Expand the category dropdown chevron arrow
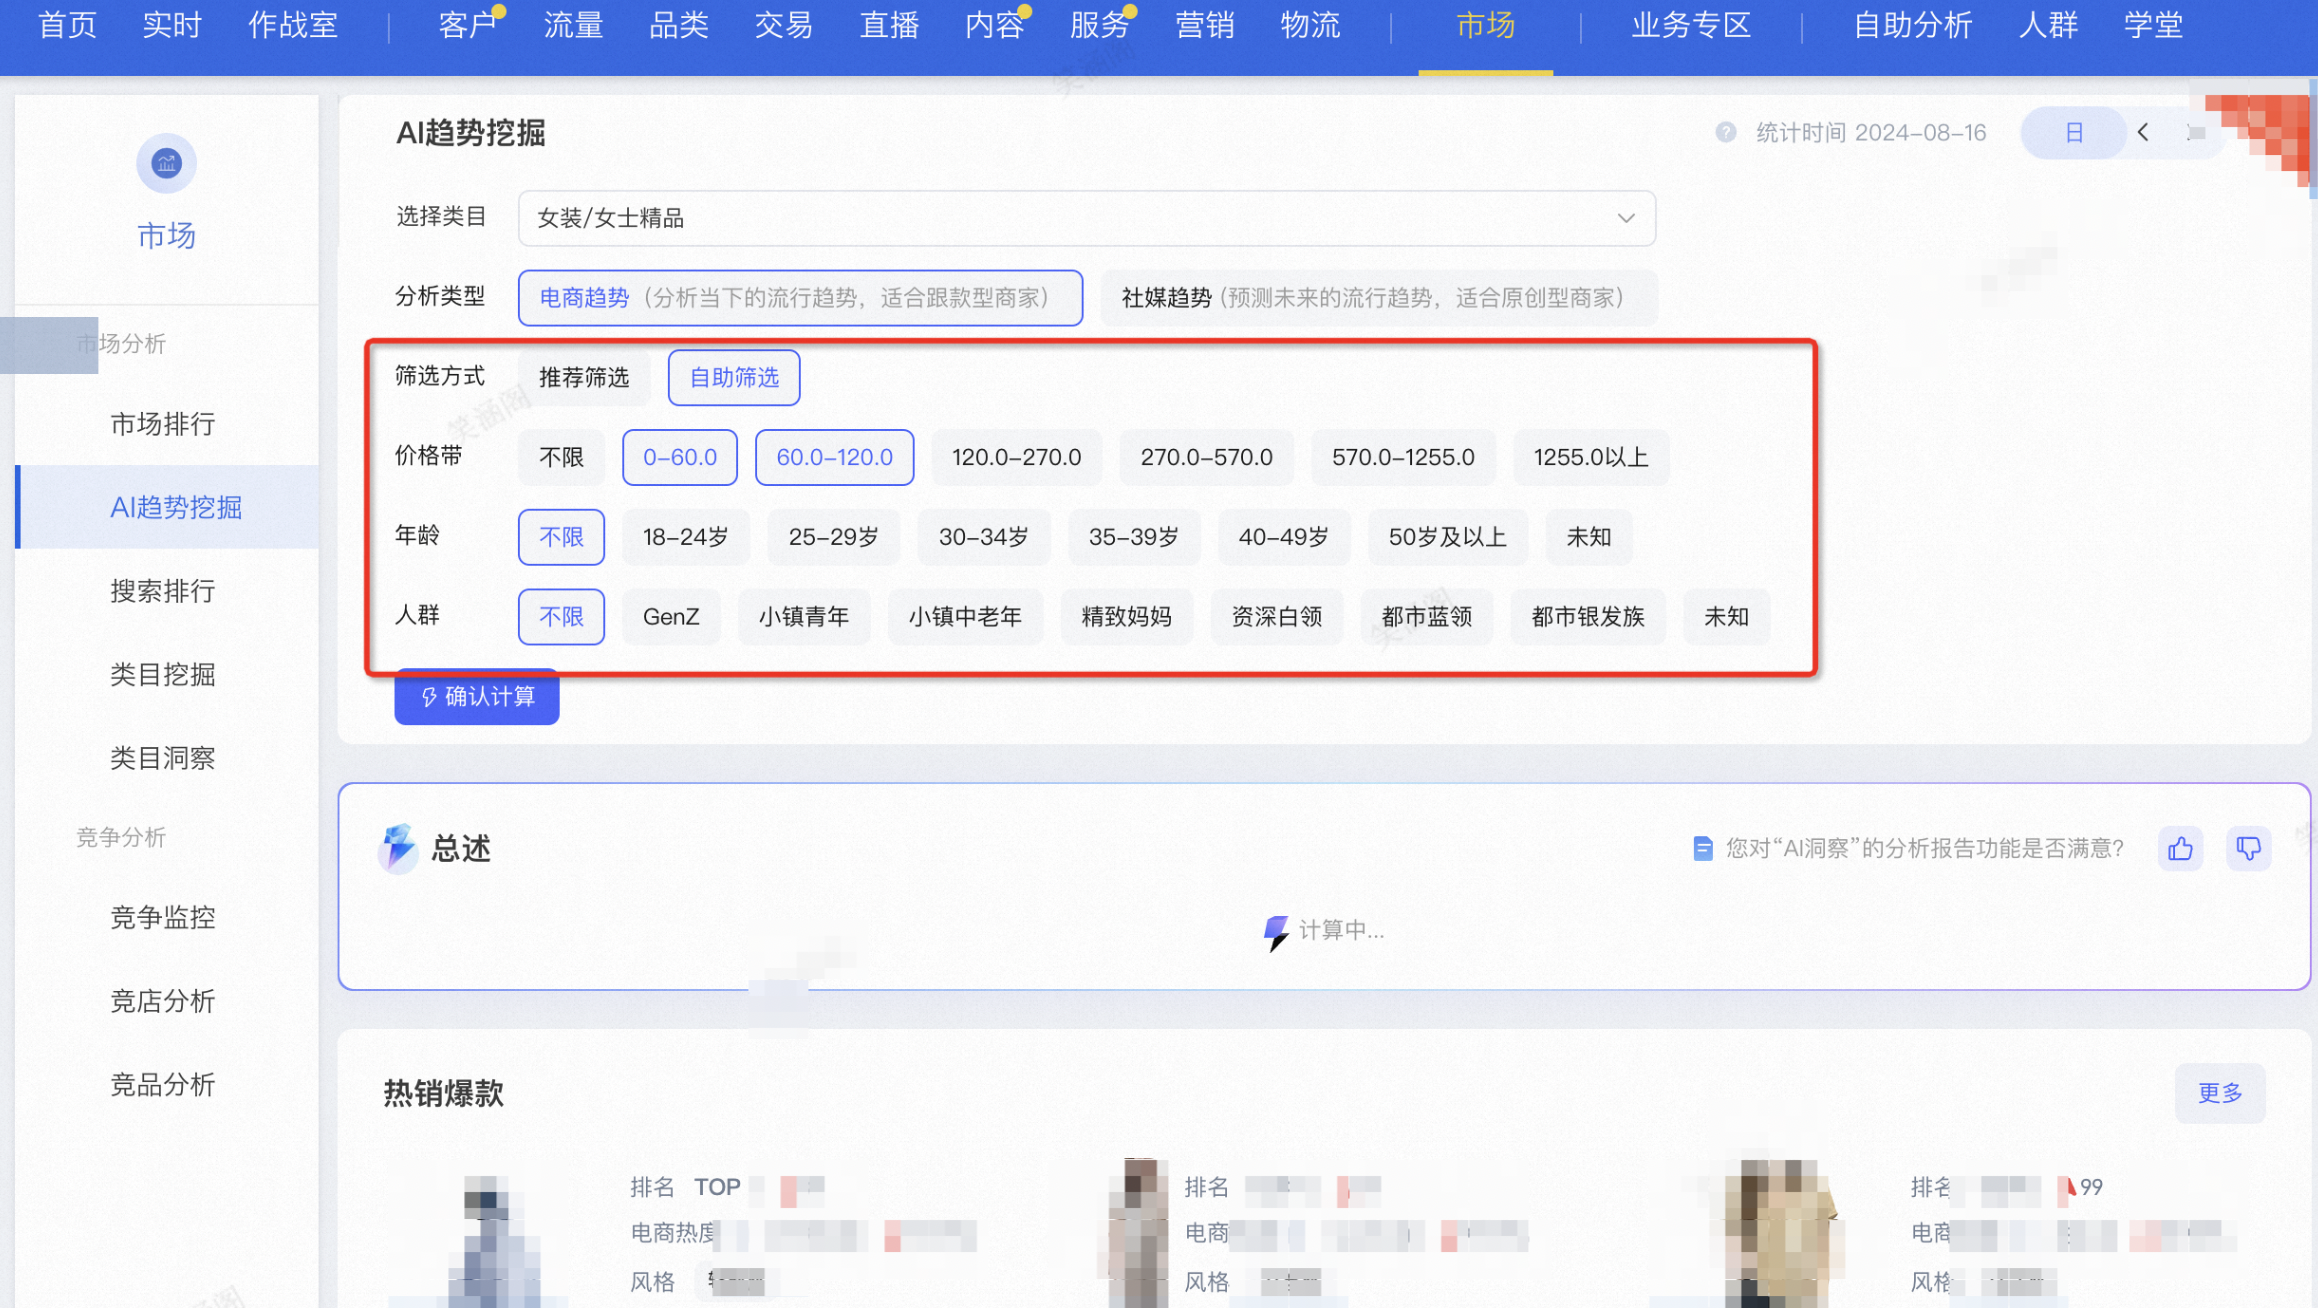 [1626, 218]
